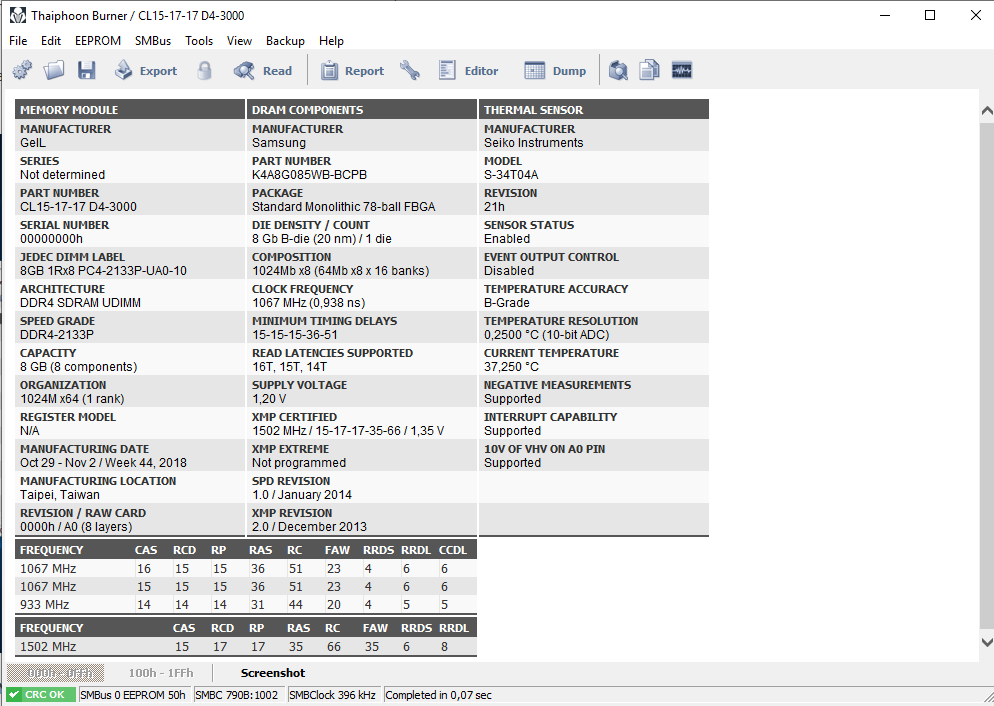Click the Samsung manufacturer value
This screenshot has width=994, height=706.
[x=279, y=143]
